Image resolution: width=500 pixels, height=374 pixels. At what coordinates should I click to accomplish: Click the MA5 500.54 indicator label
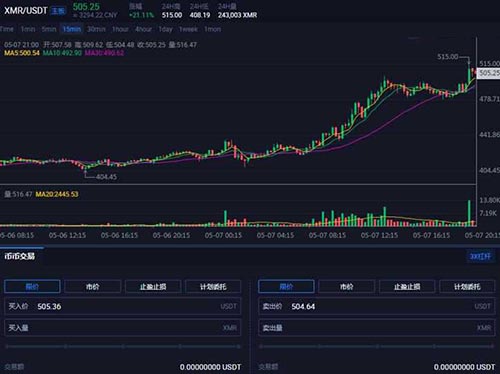22,53
